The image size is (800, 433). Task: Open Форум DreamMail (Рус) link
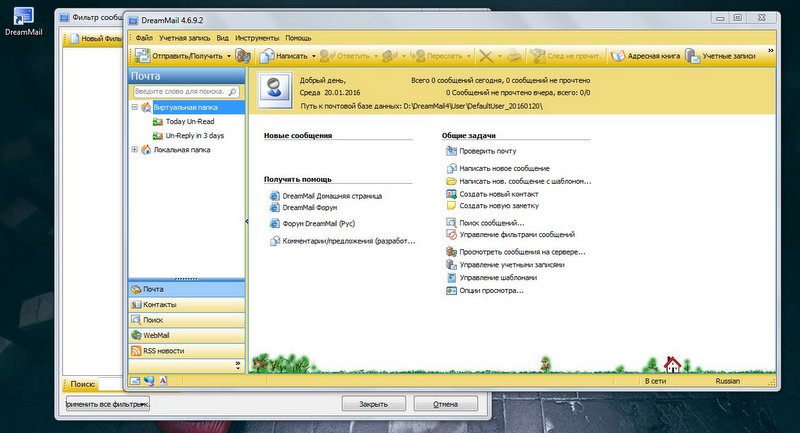318,223
